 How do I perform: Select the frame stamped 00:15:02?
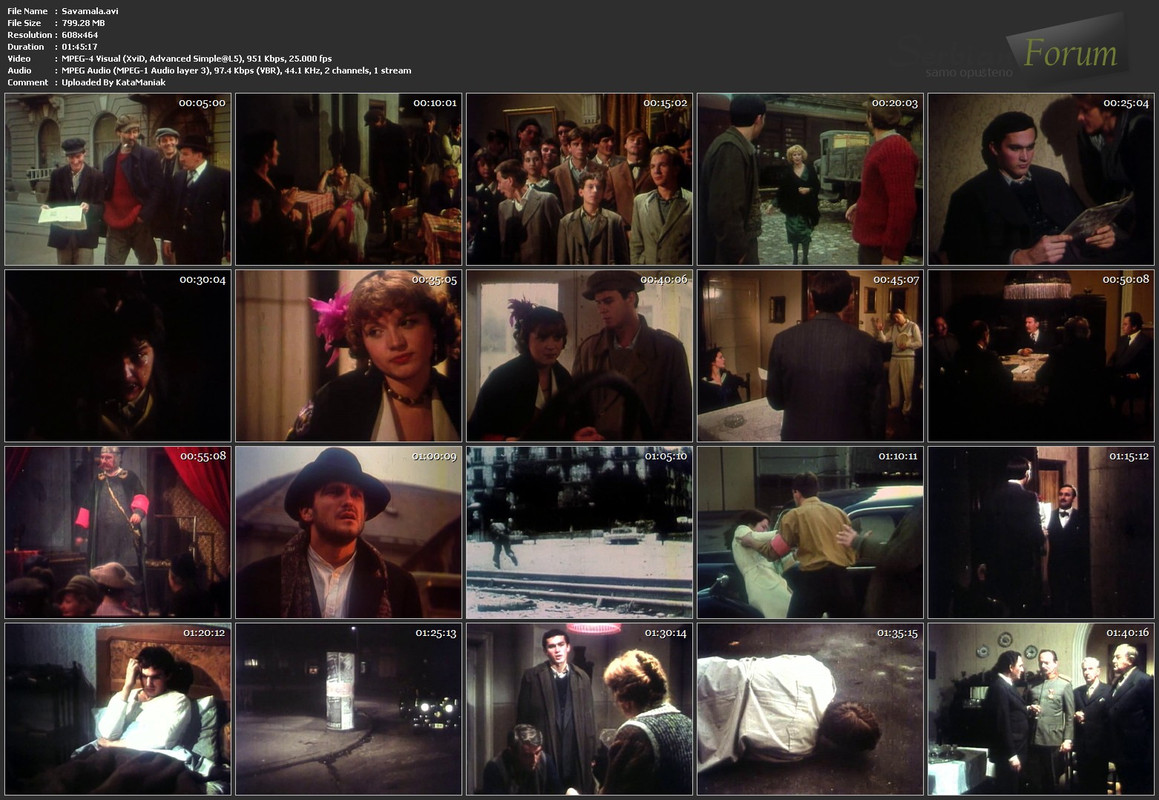point(580,179)
